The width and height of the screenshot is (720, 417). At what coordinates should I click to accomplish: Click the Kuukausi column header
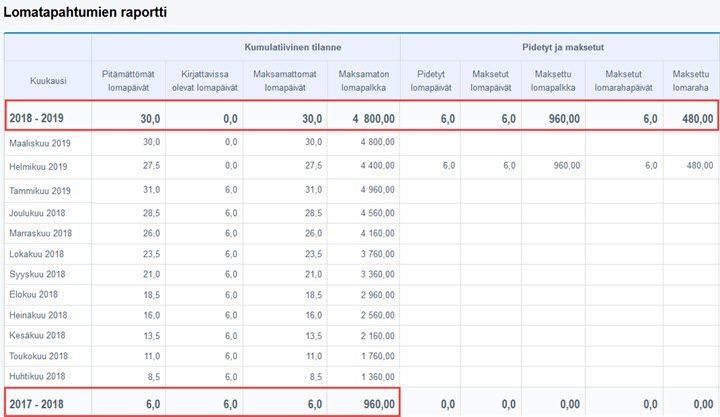47,79
